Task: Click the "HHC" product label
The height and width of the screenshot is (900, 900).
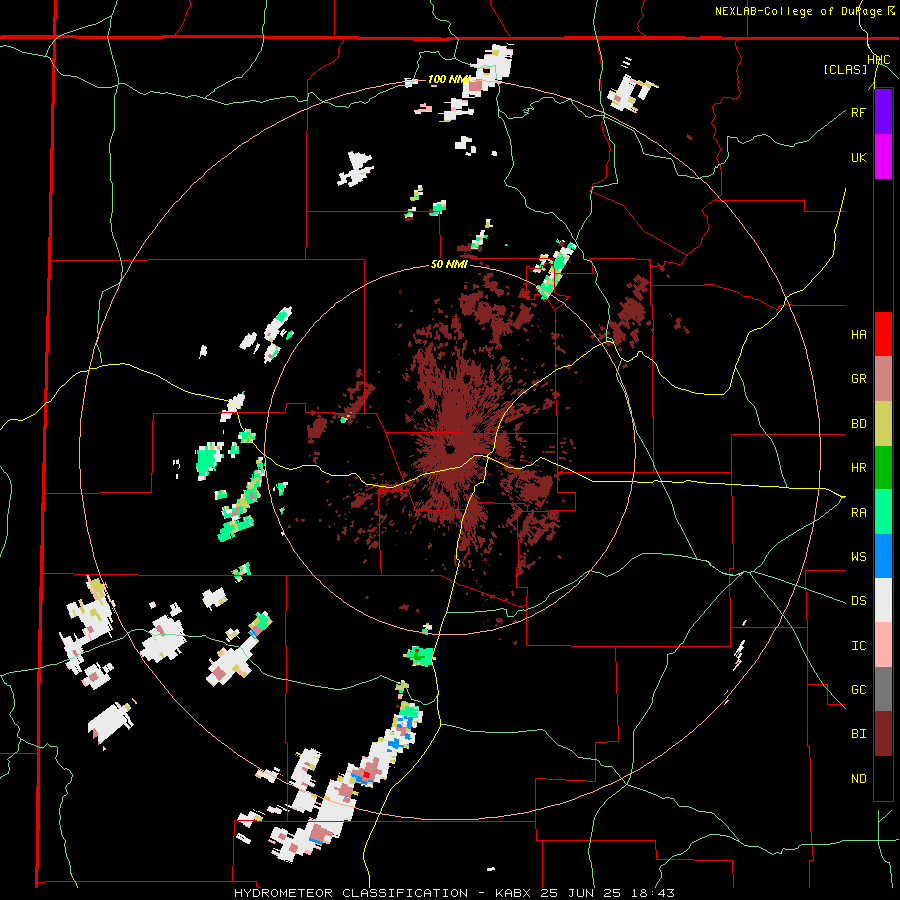Action: 879,59
